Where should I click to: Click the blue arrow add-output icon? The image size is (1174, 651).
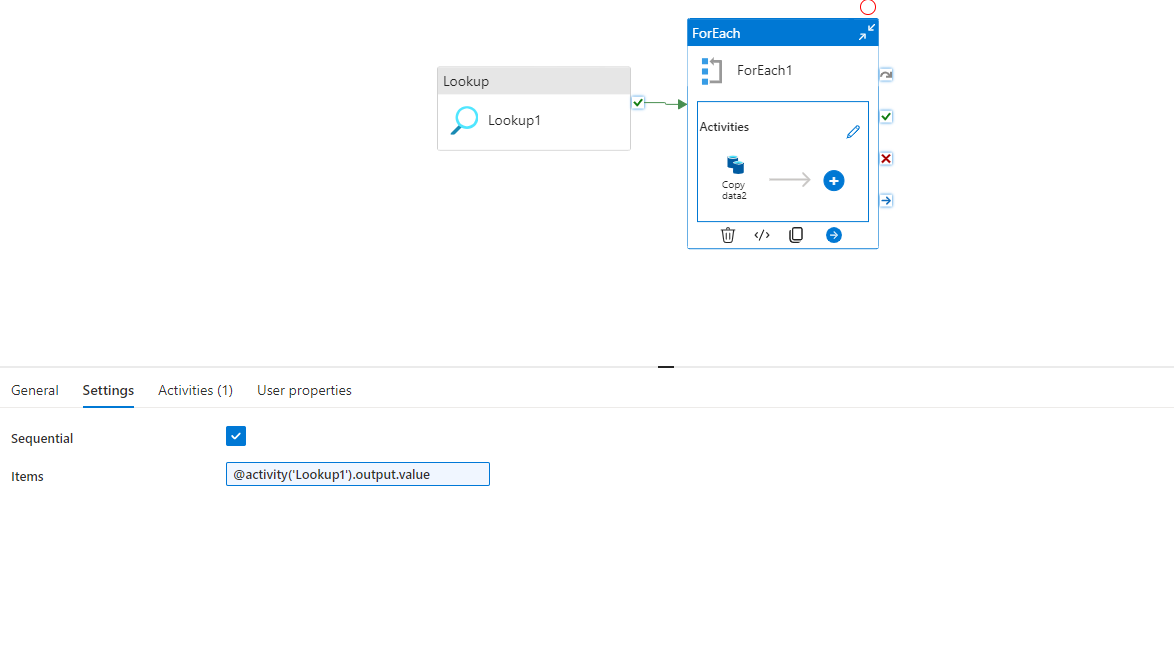833,235
